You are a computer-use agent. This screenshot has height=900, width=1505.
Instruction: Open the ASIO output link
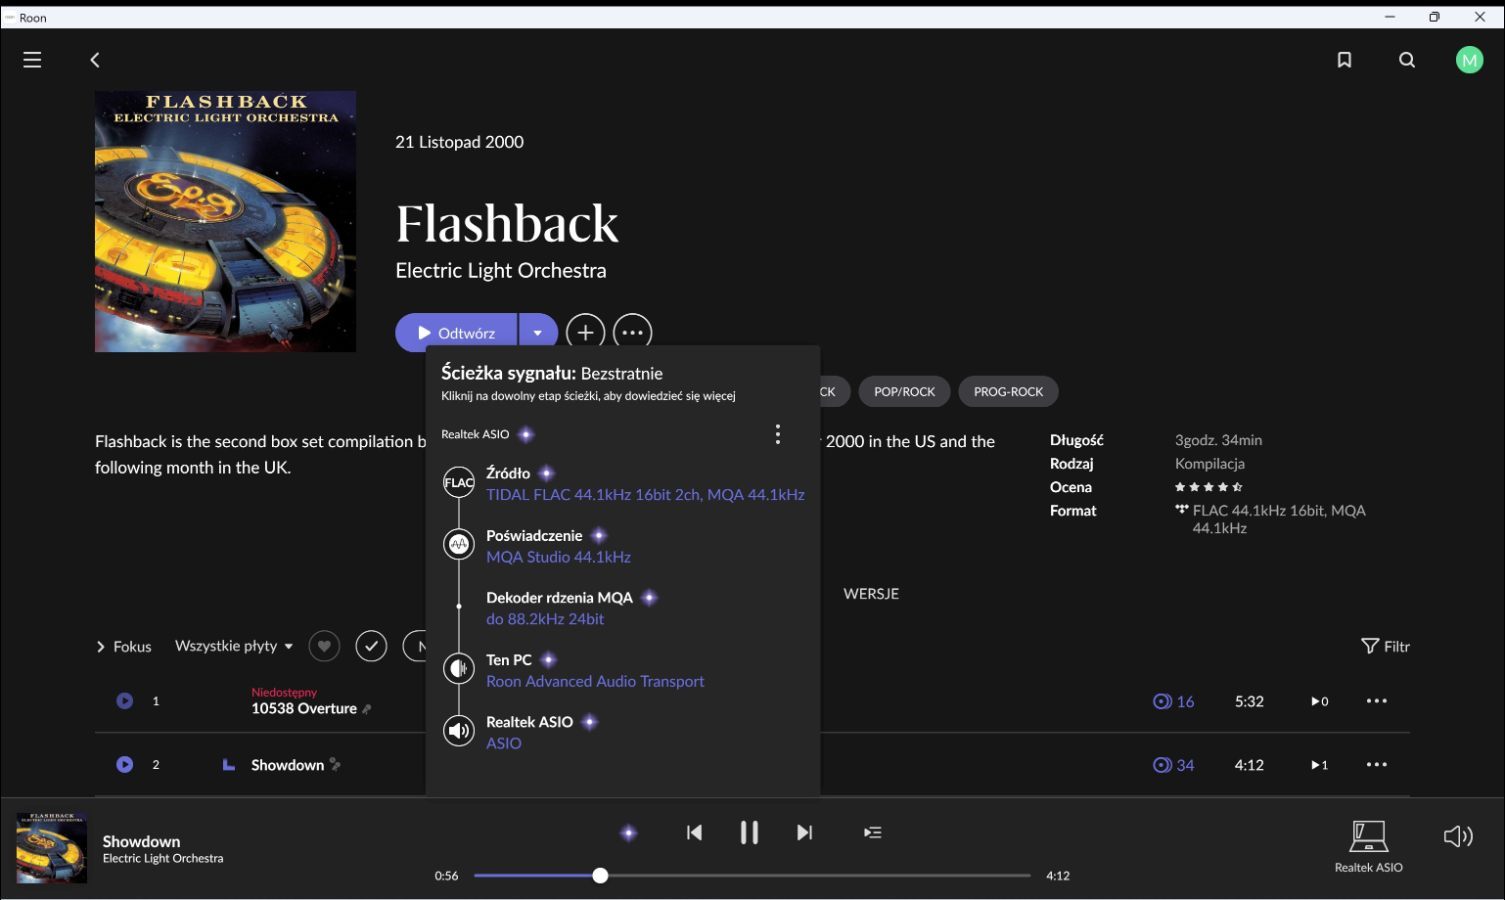point(504,743)
